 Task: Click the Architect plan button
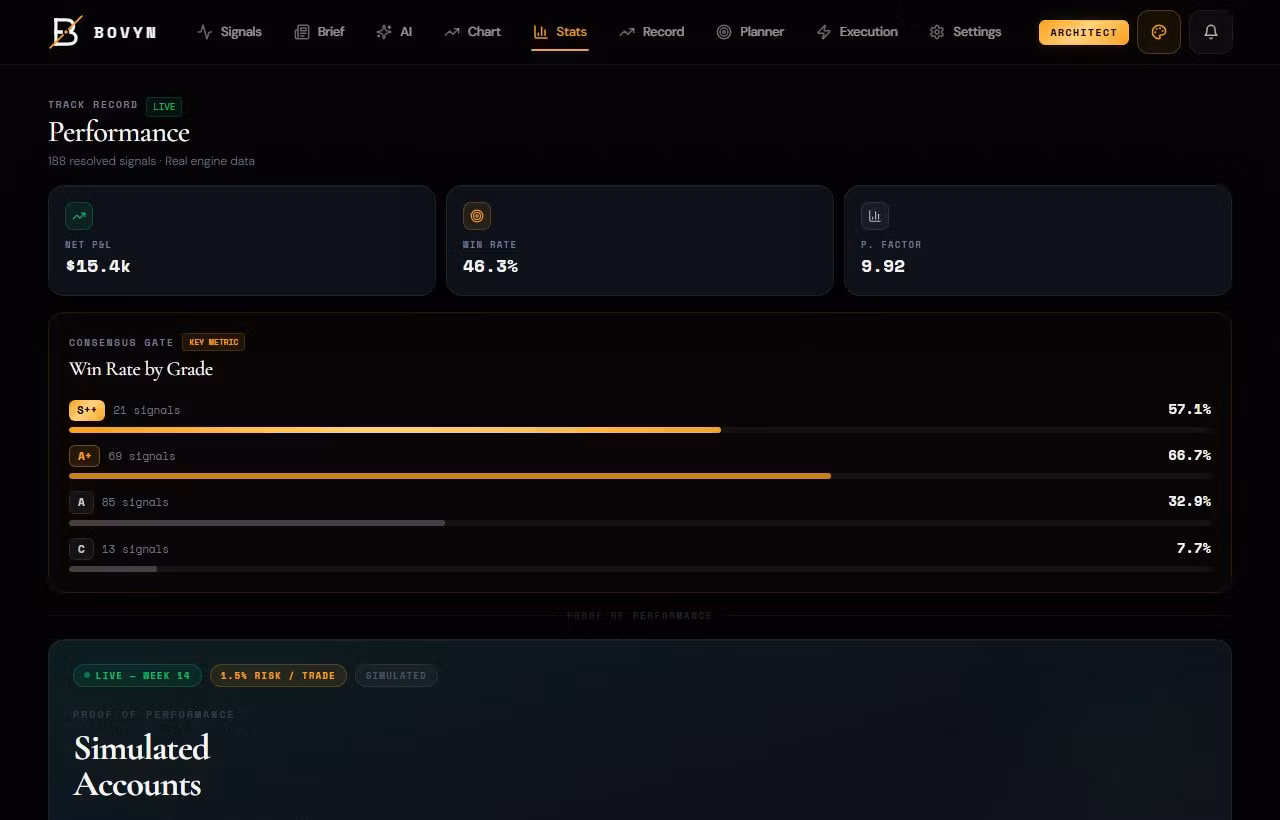[1083, 32]
